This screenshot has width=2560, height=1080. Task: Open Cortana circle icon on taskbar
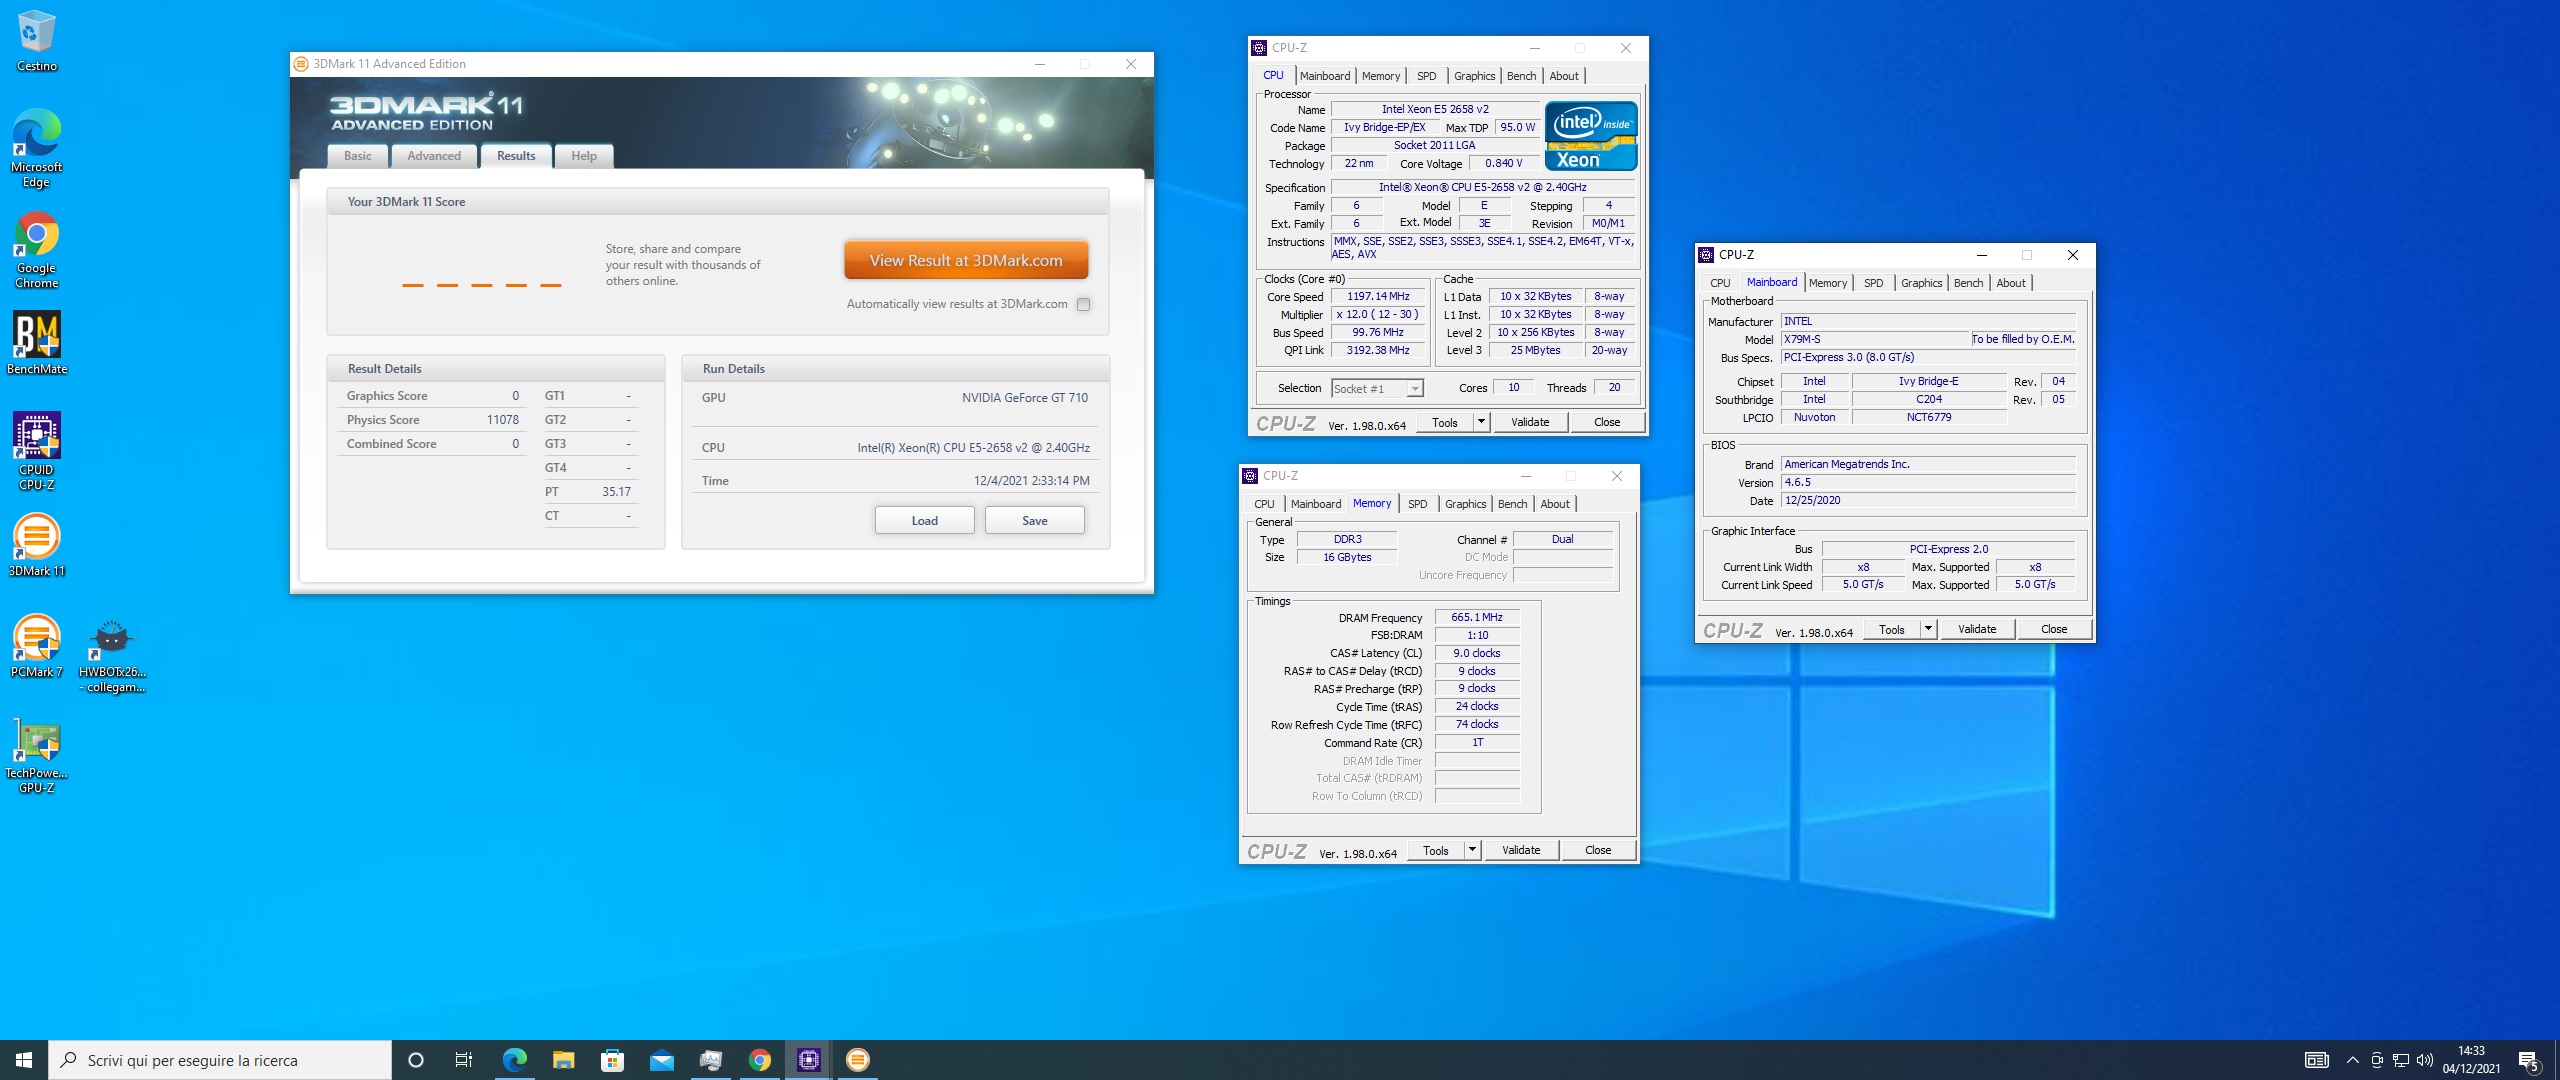point(416,1060)
